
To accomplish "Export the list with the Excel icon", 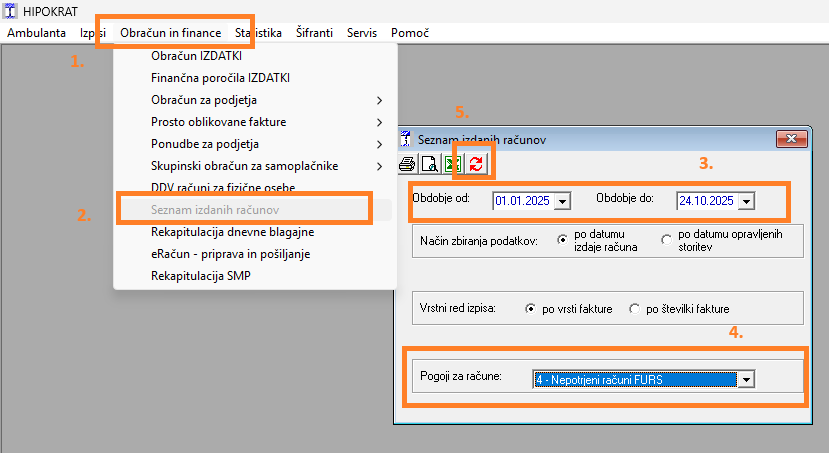I will pos(453,165).
